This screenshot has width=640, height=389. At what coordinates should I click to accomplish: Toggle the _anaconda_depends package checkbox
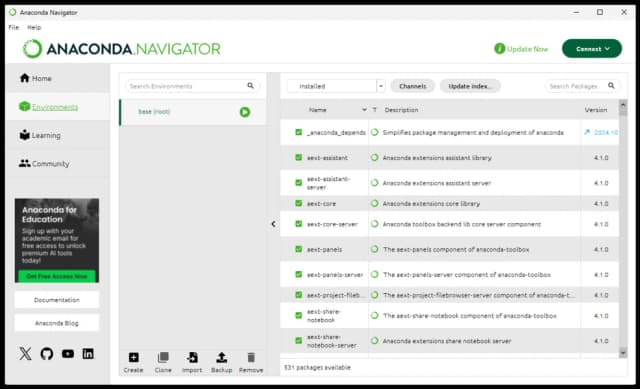(299, 132)
